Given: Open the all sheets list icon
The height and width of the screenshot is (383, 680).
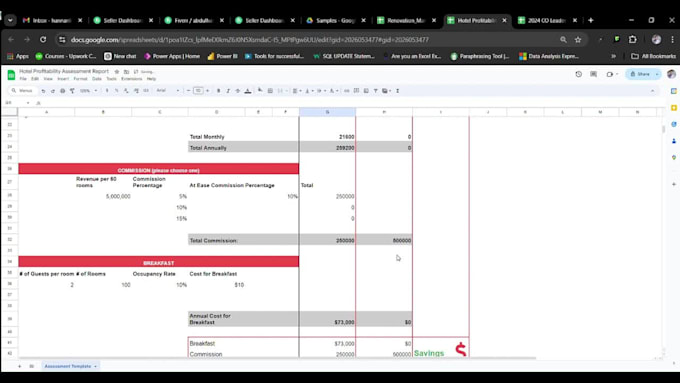Looking at the screenshot, I should coord(32,366).
